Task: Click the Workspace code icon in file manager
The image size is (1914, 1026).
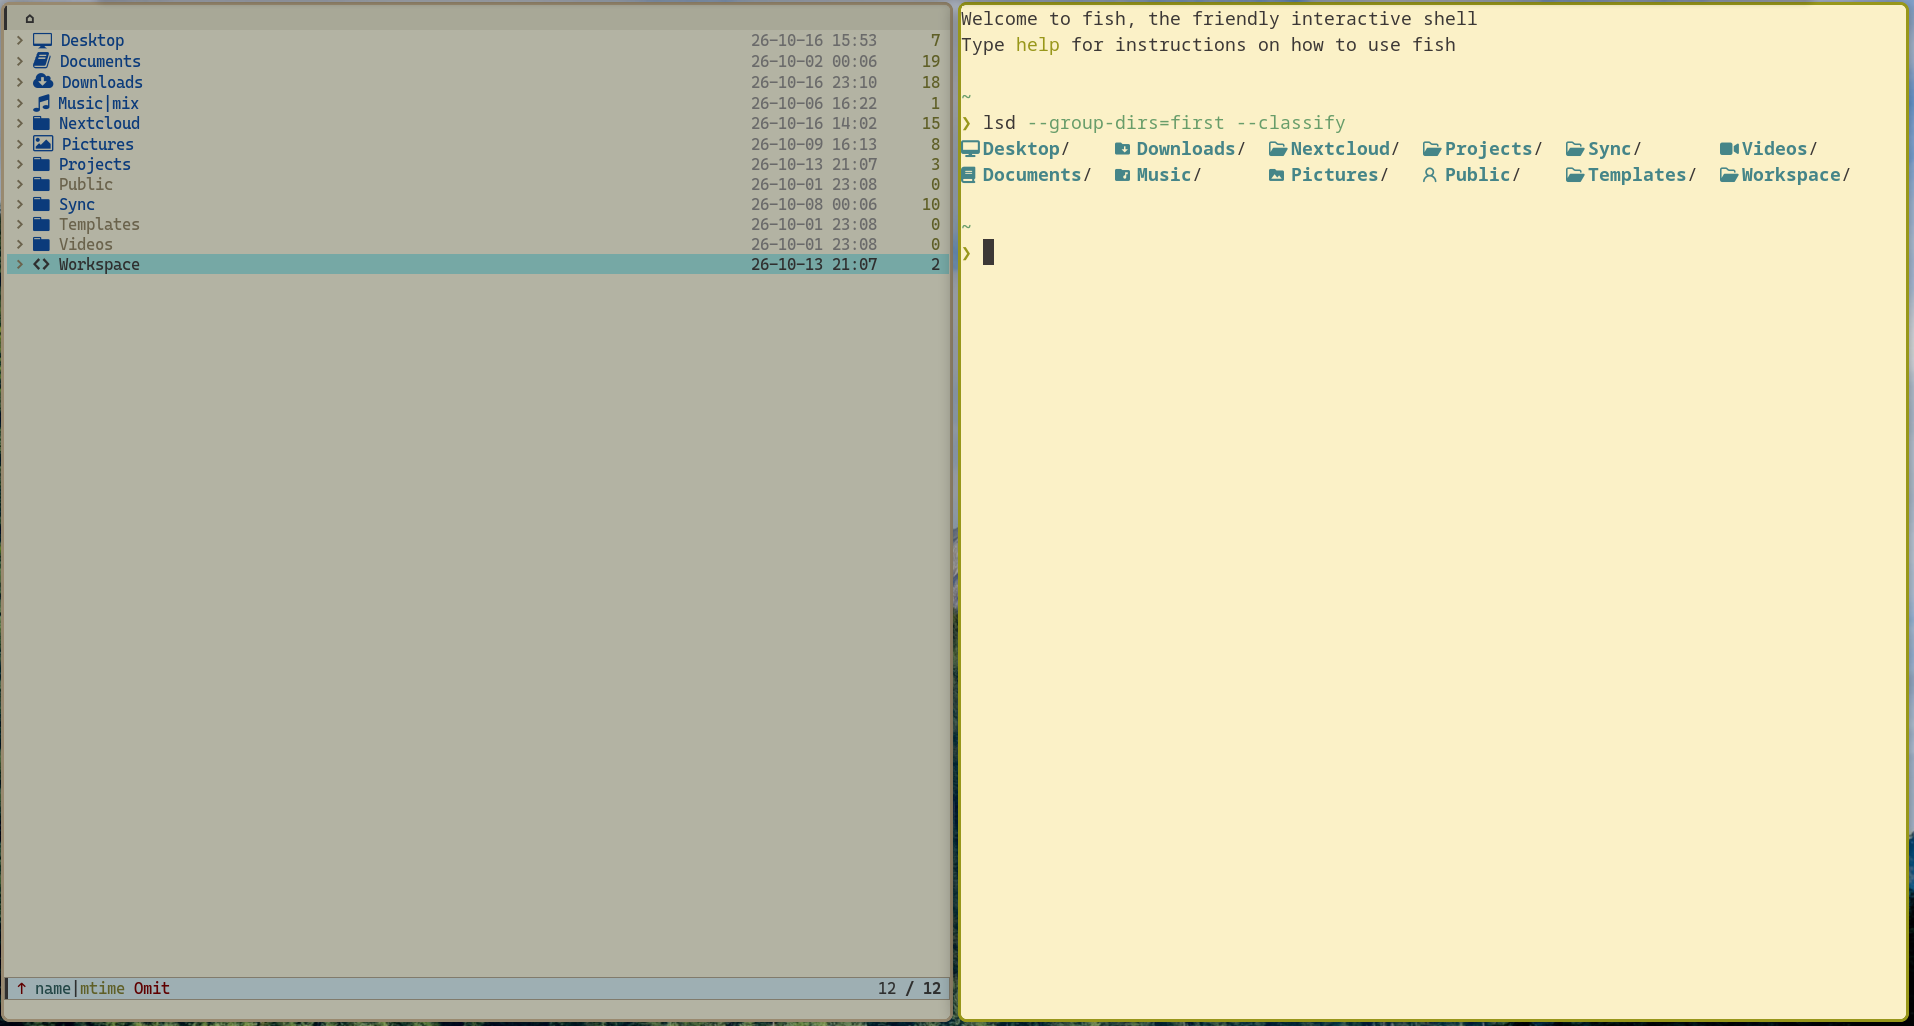Action: (41, 264)
